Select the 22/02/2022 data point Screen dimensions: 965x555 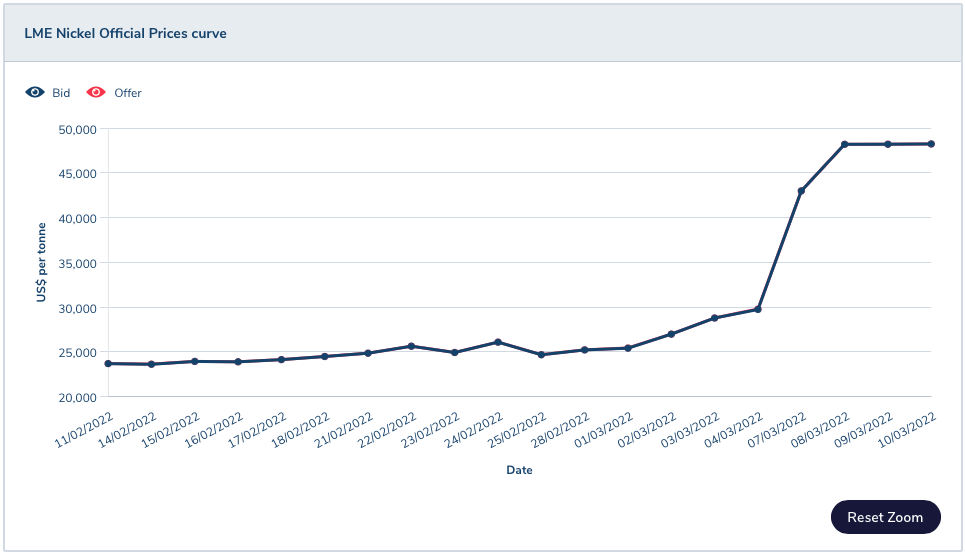click(411, 346)
